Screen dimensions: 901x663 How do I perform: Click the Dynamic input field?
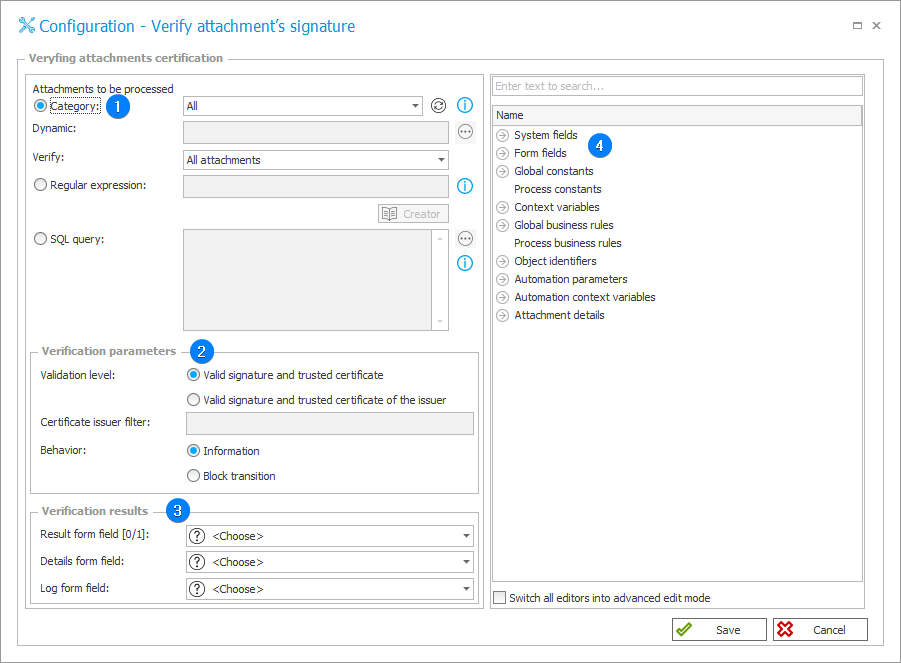point(315,132)
